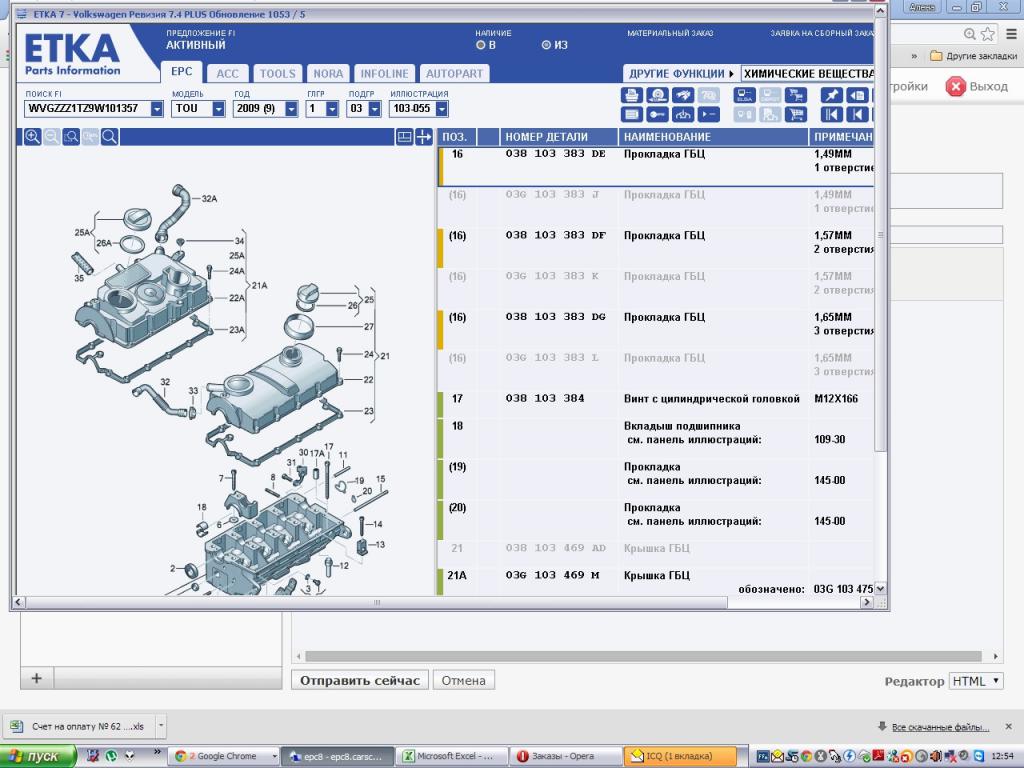Click the double-cart icon in the top toolbar row
The image size is (1024, 768).
pyautogui.click(x=795, y=95)
